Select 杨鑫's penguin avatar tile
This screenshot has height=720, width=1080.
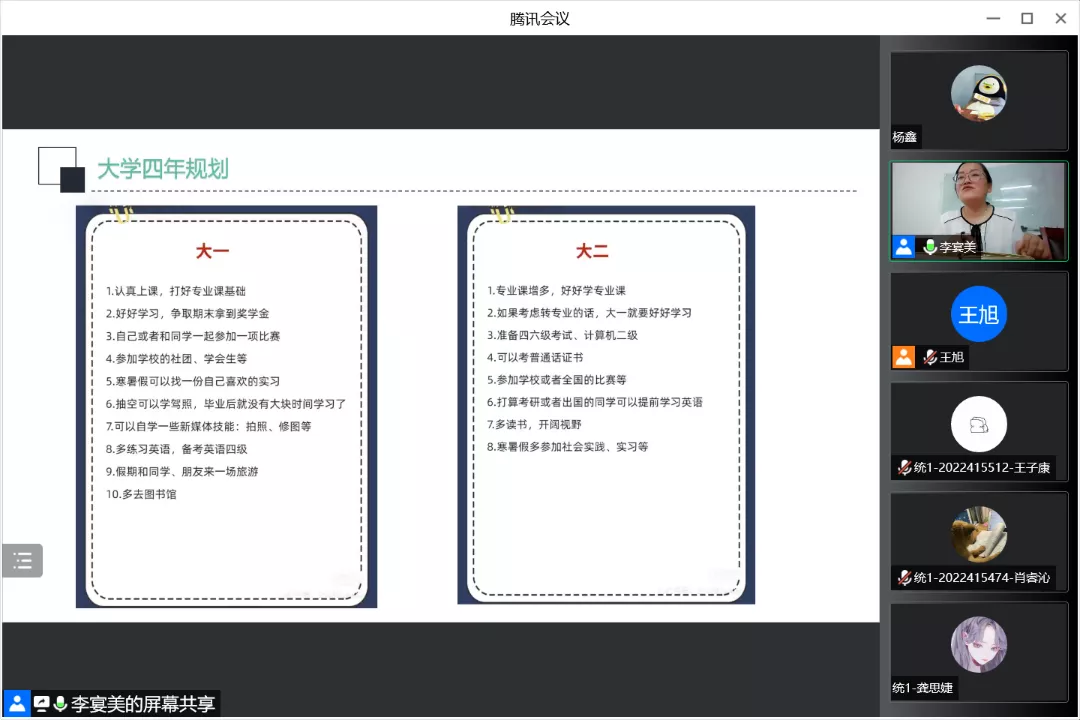978,93
